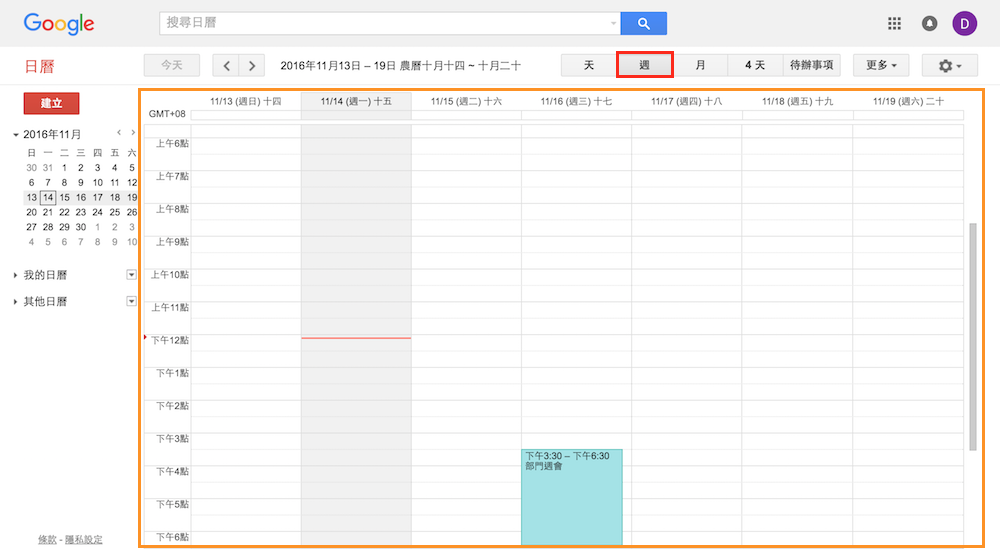
Task: Switch to the 月 view
Action: [700, 66]
